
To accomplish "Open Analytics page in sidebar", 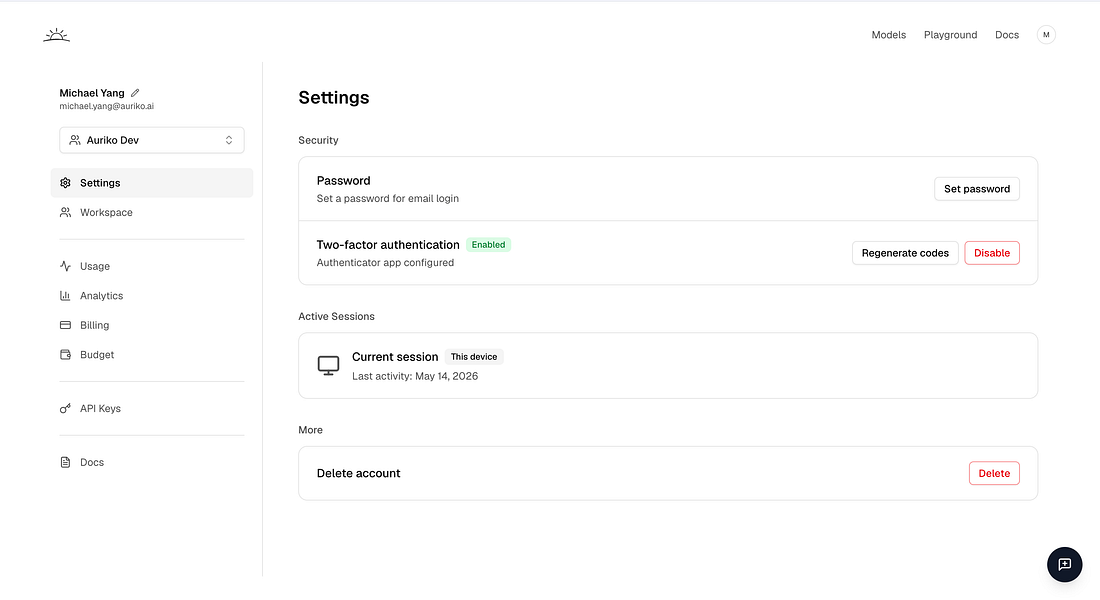I will point(152,296).
